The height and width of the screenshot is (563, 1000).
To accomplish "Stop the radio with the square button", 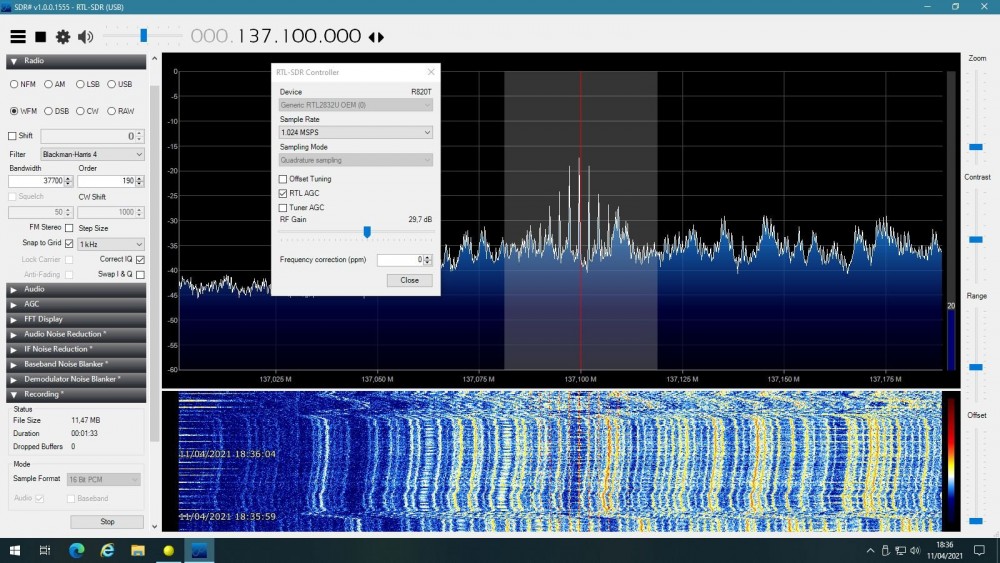I will (40, 37).
